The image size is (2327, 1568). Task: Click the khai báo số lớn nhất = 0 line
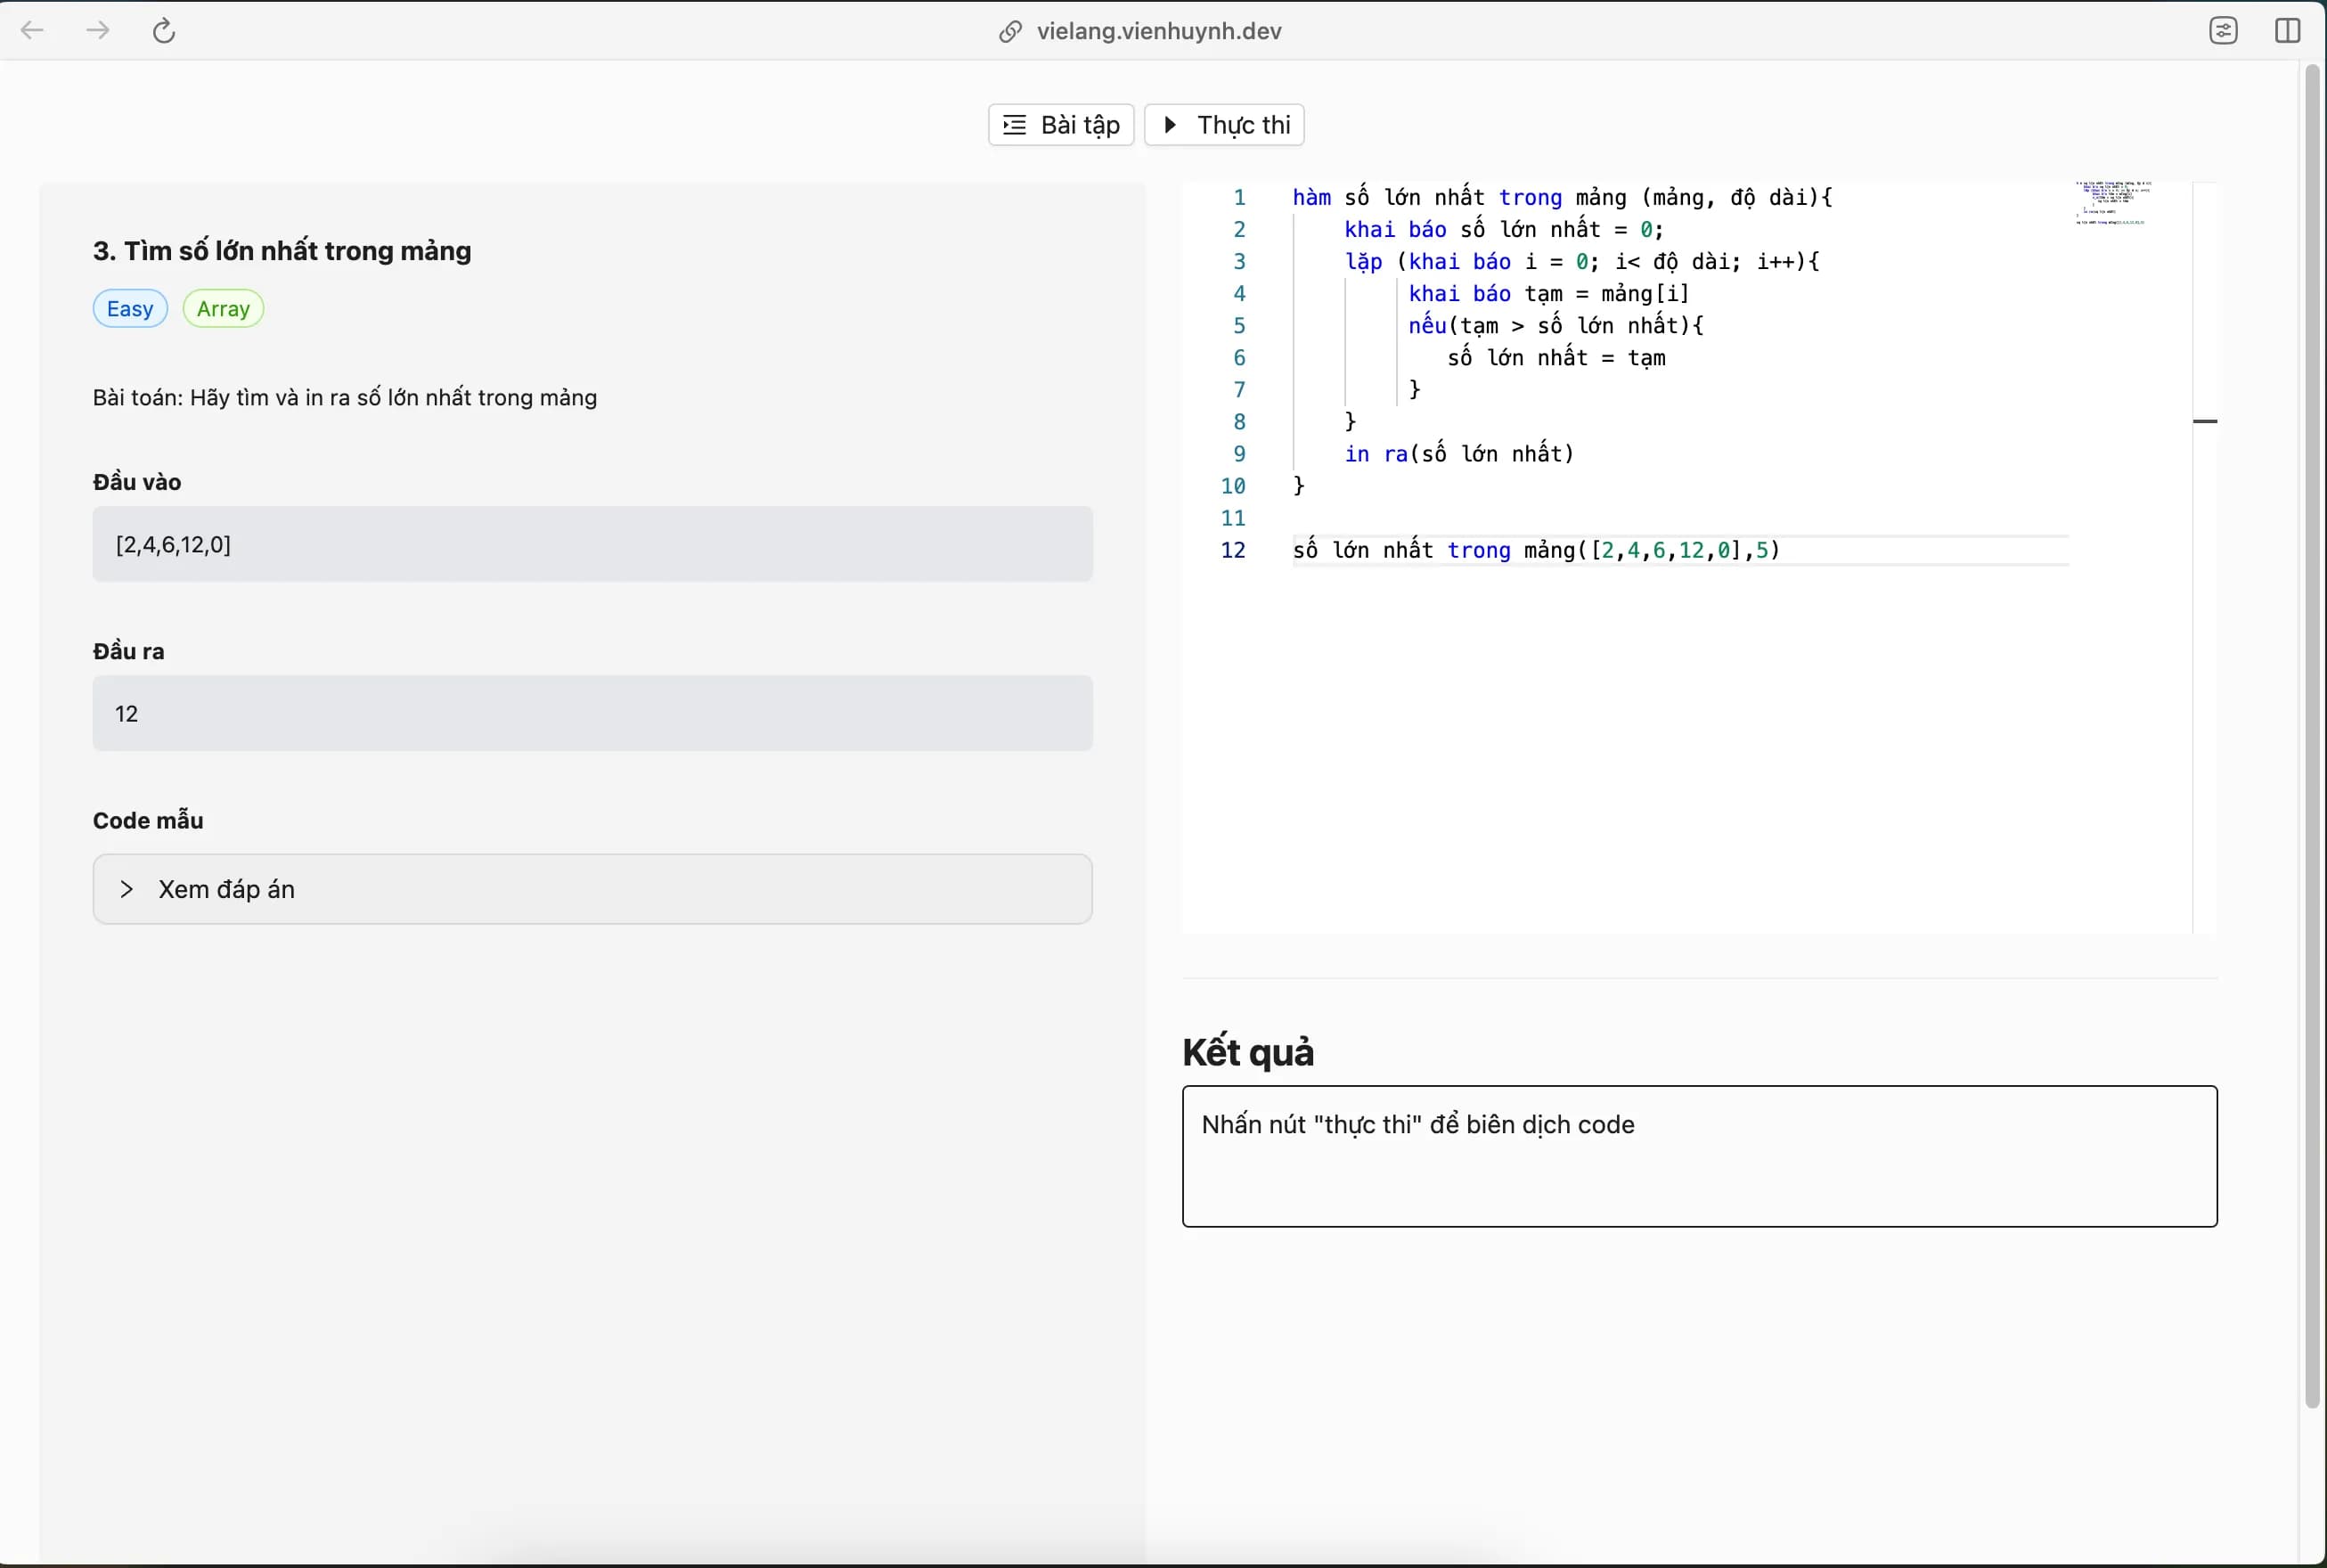[1503, 230]
